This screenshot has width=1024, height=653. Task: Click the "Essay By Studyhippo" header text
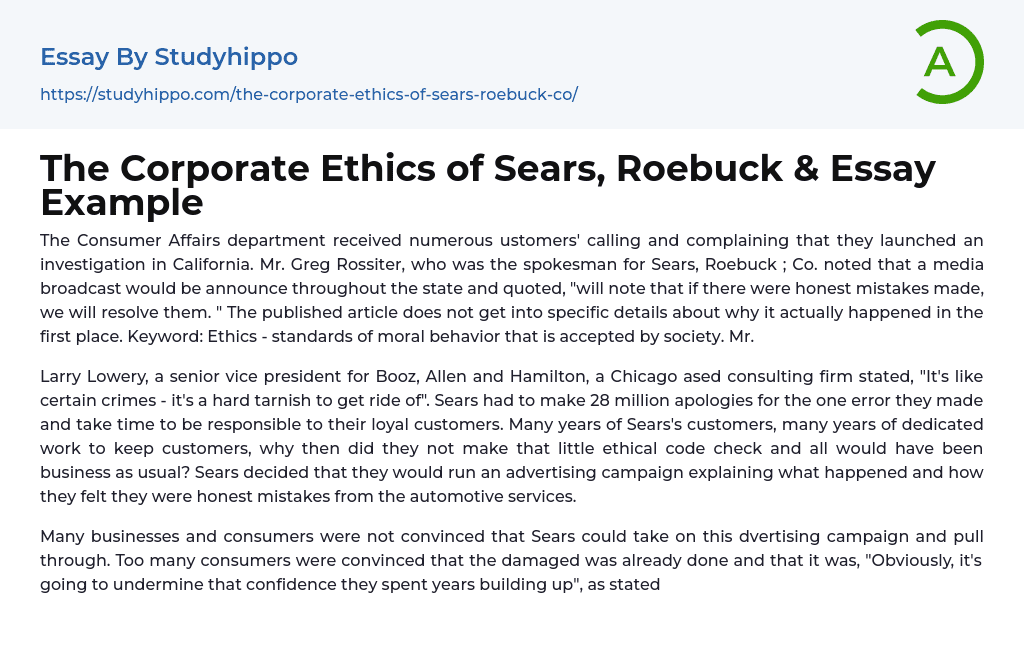[x=169, y=57]
